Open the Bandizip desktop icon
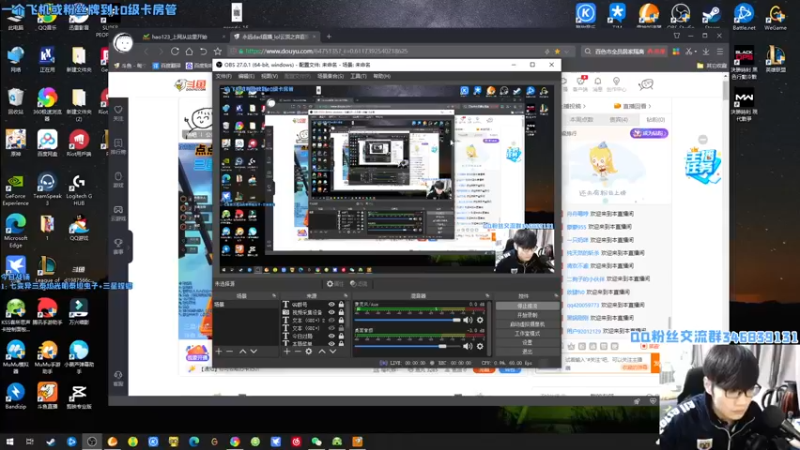This screenshot has height=450, width=800. [15, 396]
